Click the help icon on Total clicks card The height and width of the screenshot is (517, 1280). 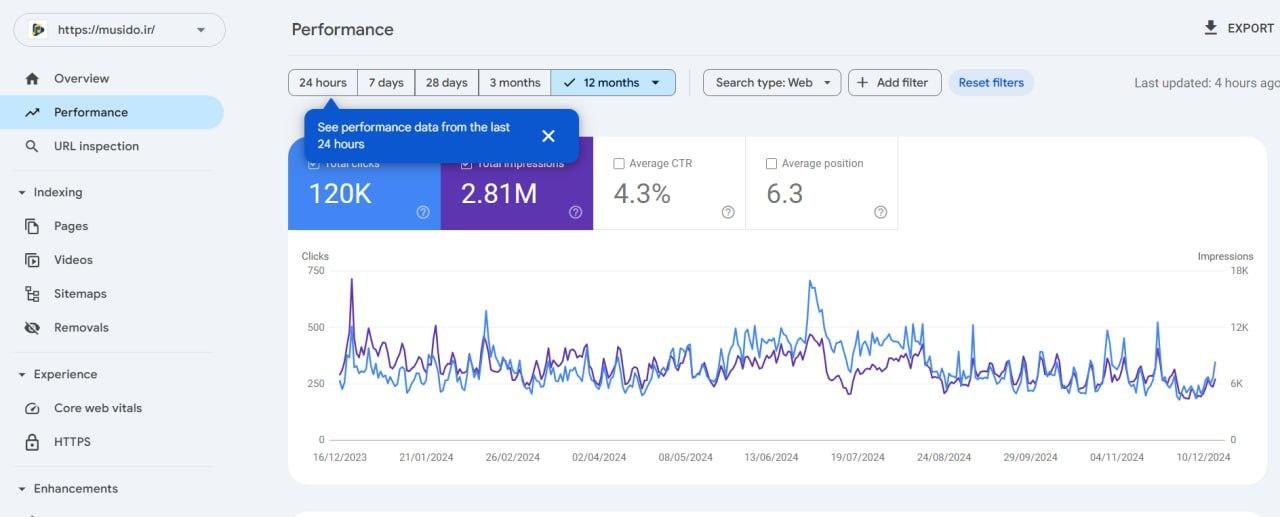(x=423, y=212)
